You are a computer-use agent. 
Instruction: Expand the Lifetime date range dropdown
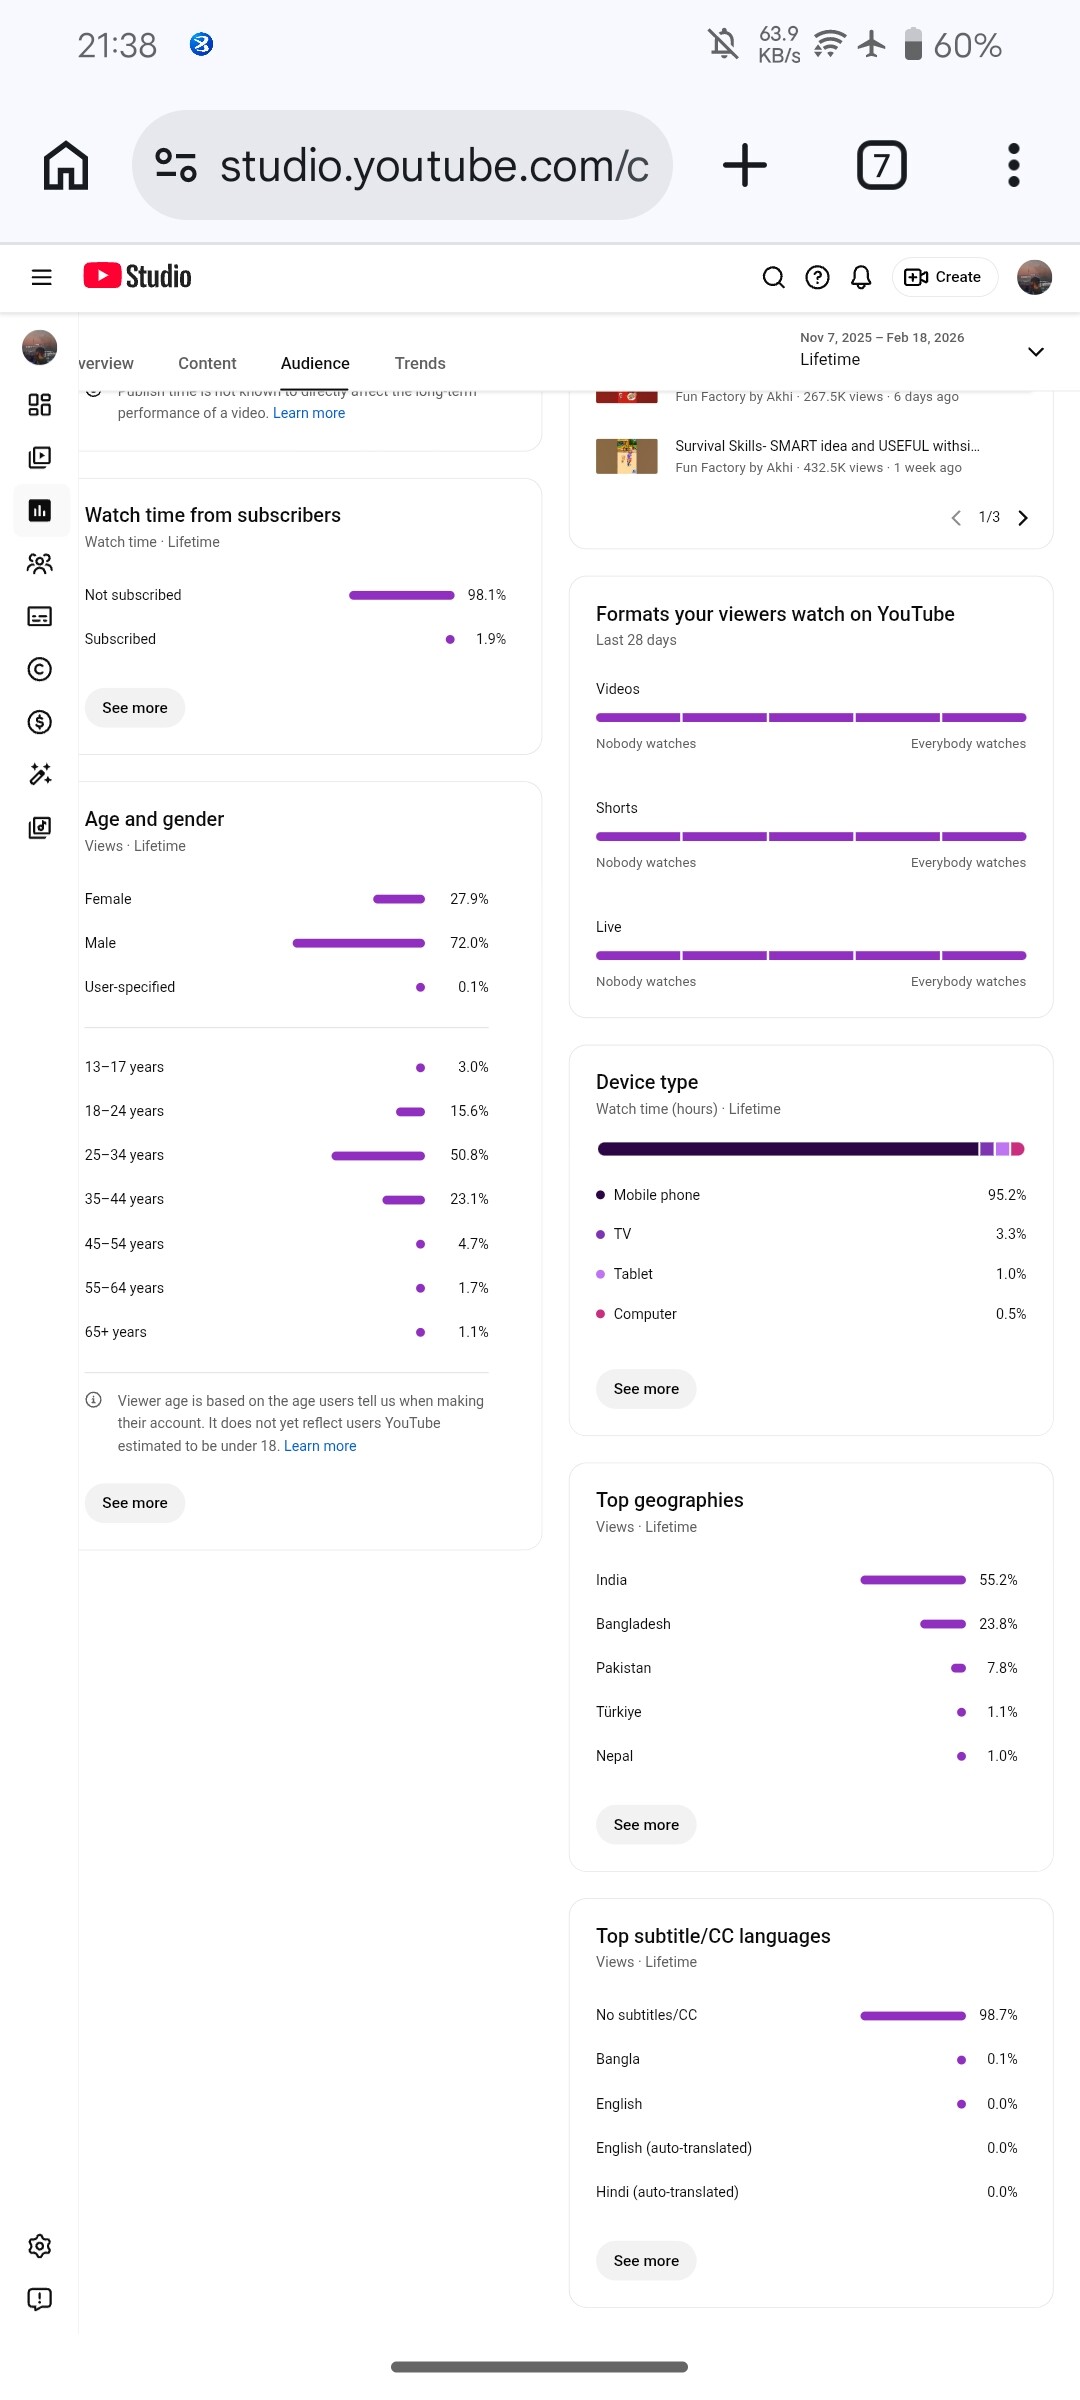[1036, 352]
